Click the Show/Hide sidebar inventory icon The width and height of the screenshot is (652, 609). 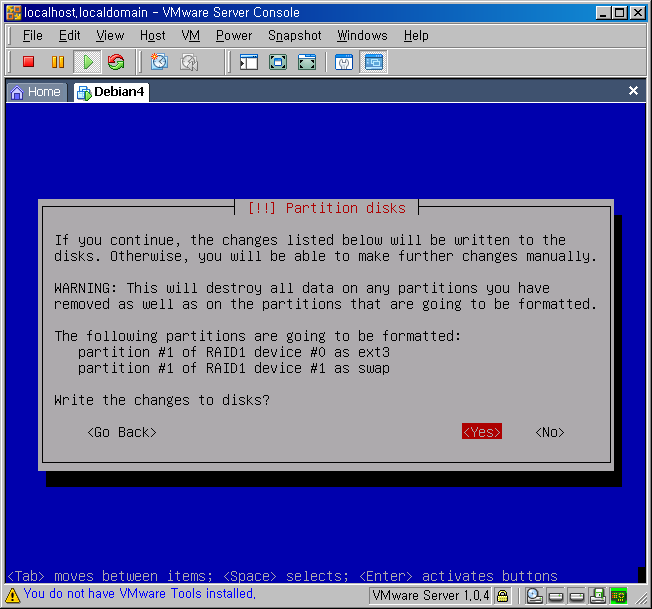(x=249, y=62)
